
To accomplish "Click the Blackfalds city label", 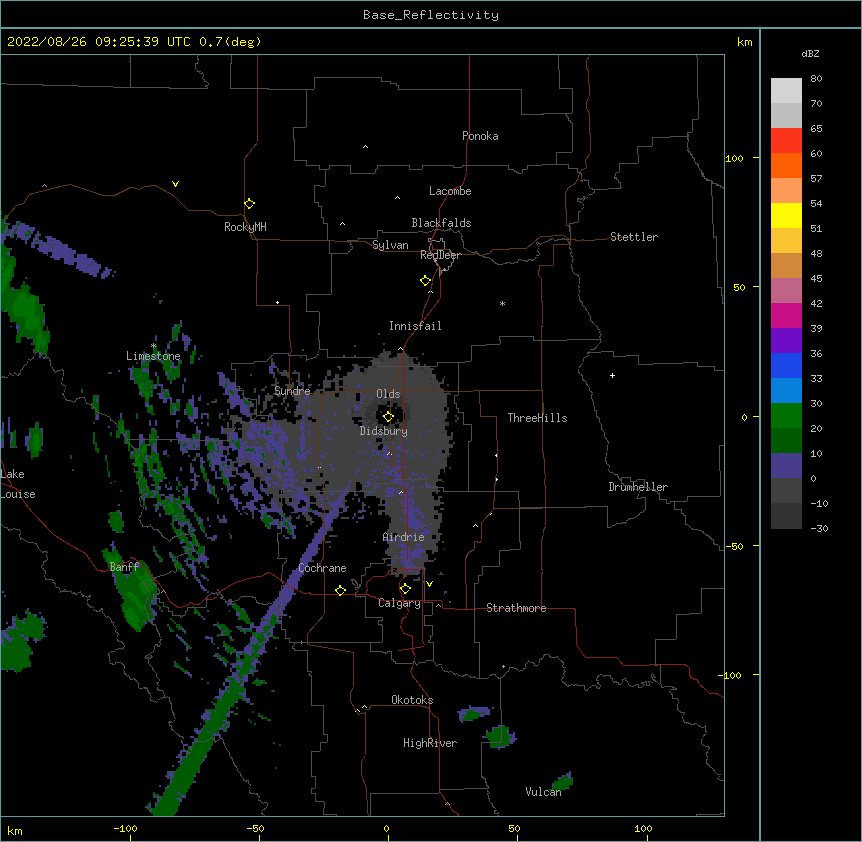I will 441,223.
